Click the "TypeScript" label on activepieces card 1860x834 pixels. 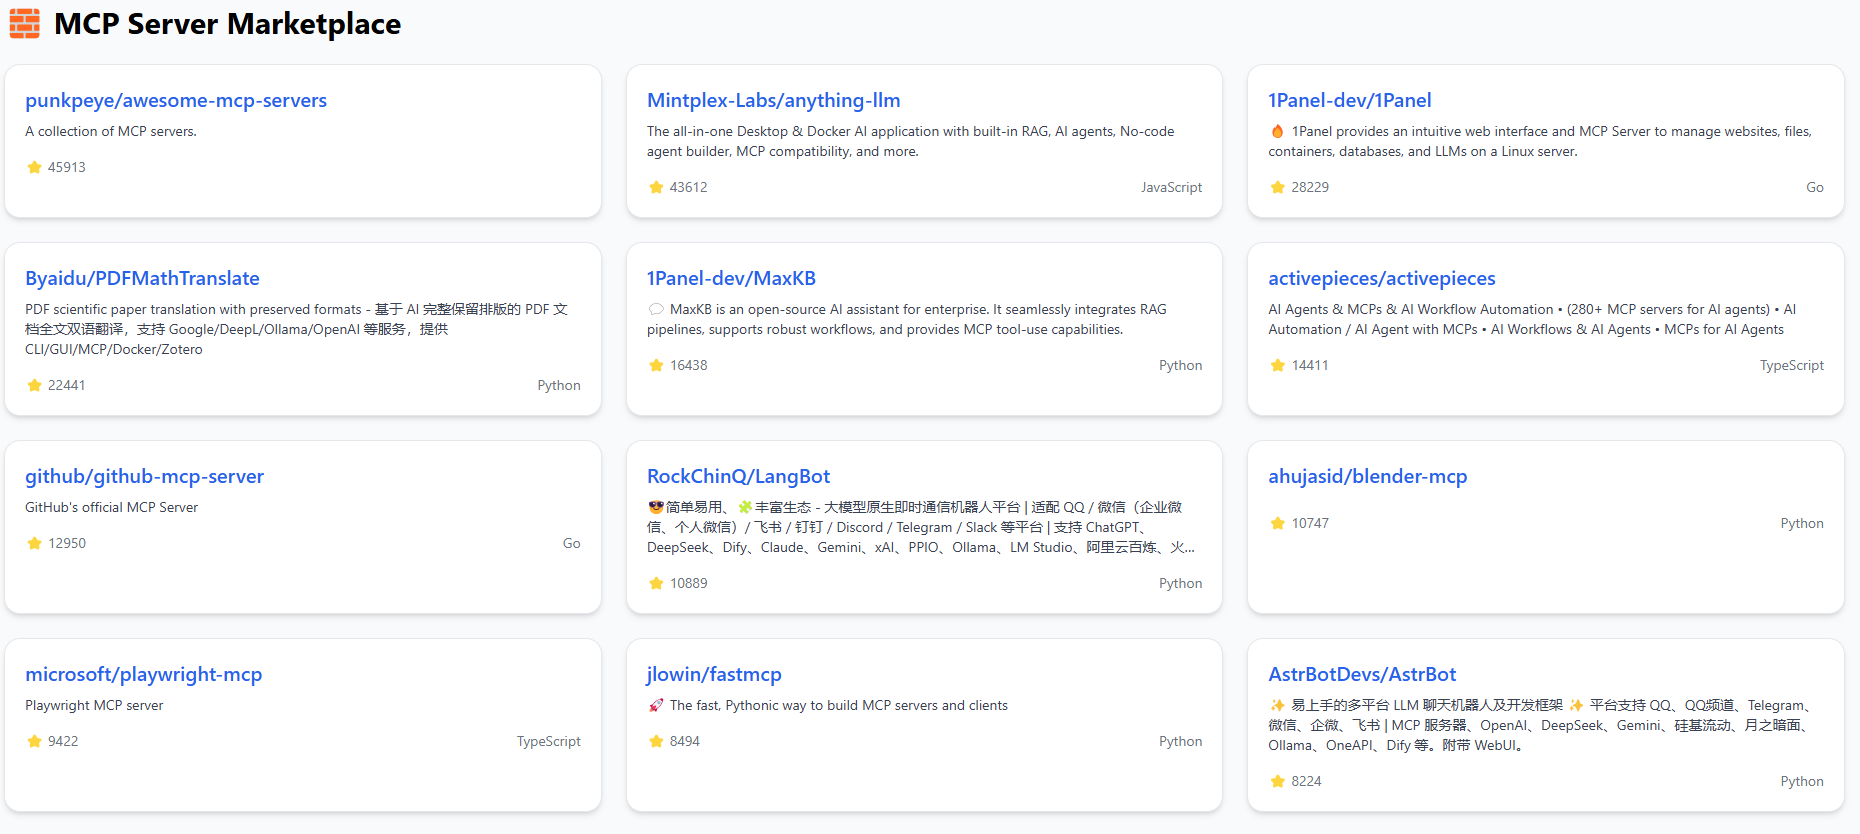coord(1791,365)
